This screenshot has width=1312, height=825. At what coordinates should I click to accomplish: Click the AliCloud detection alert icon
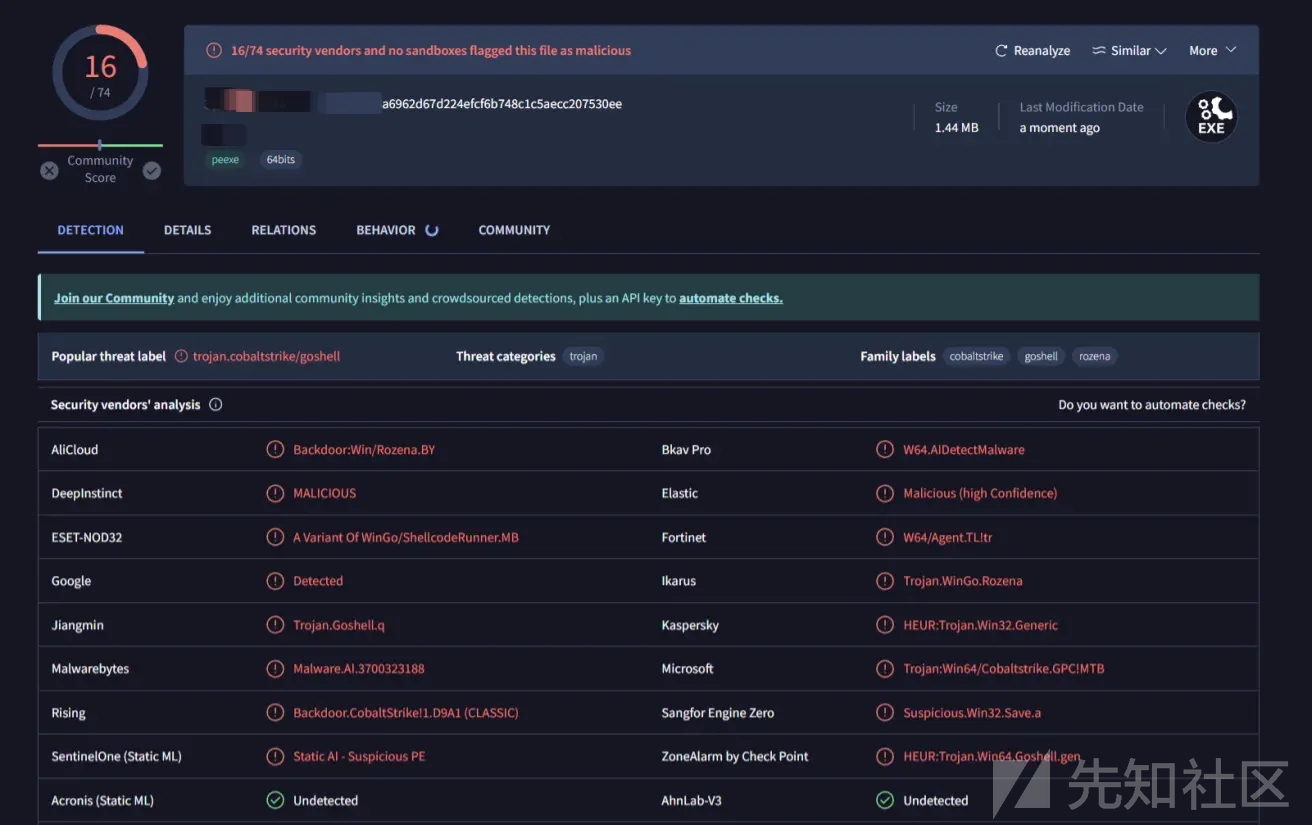(x=275, y=449)
